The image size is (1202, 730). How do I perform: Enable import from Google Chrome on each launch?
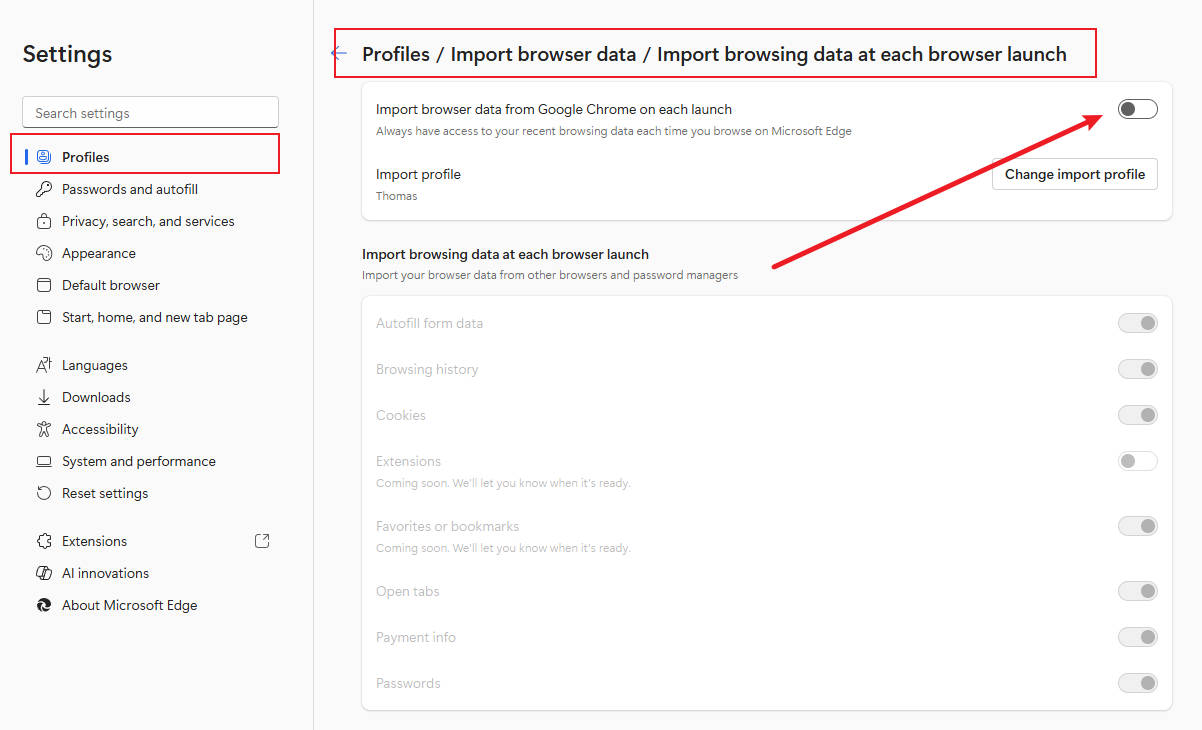click(1137, 109)
